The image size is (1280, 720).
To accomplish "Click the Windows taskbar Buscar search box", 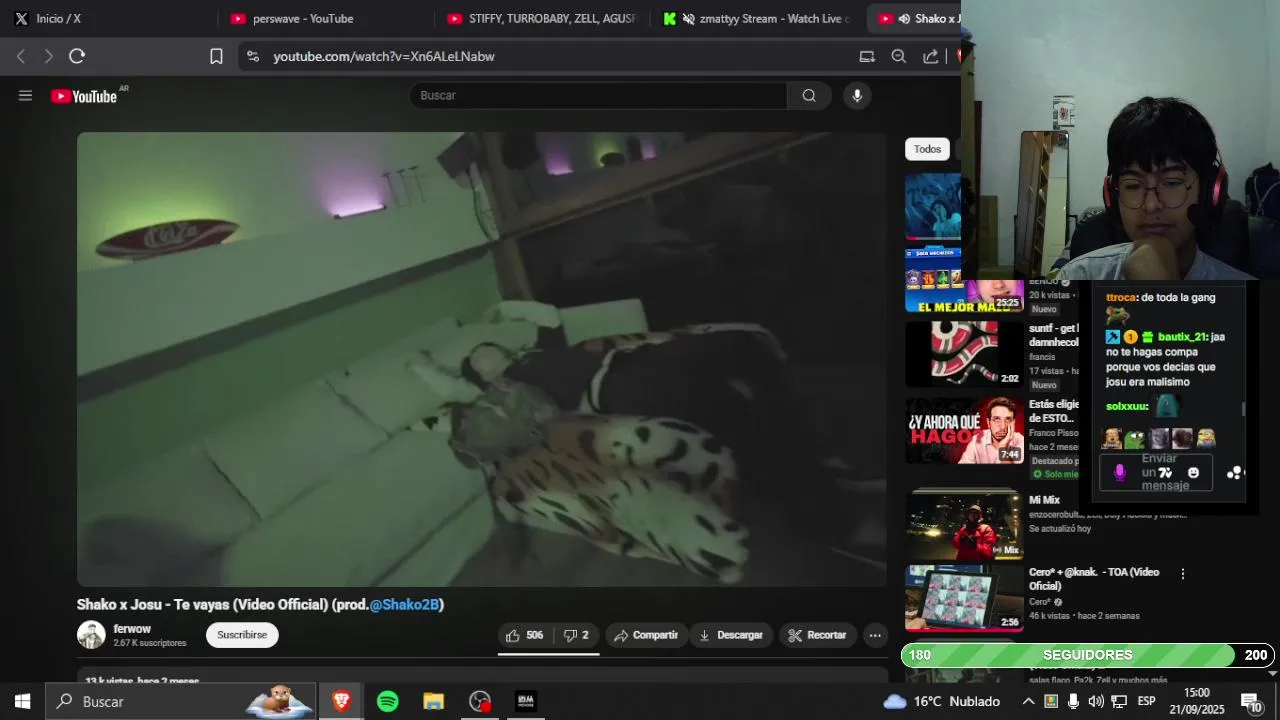I will (x=182, y=702).
